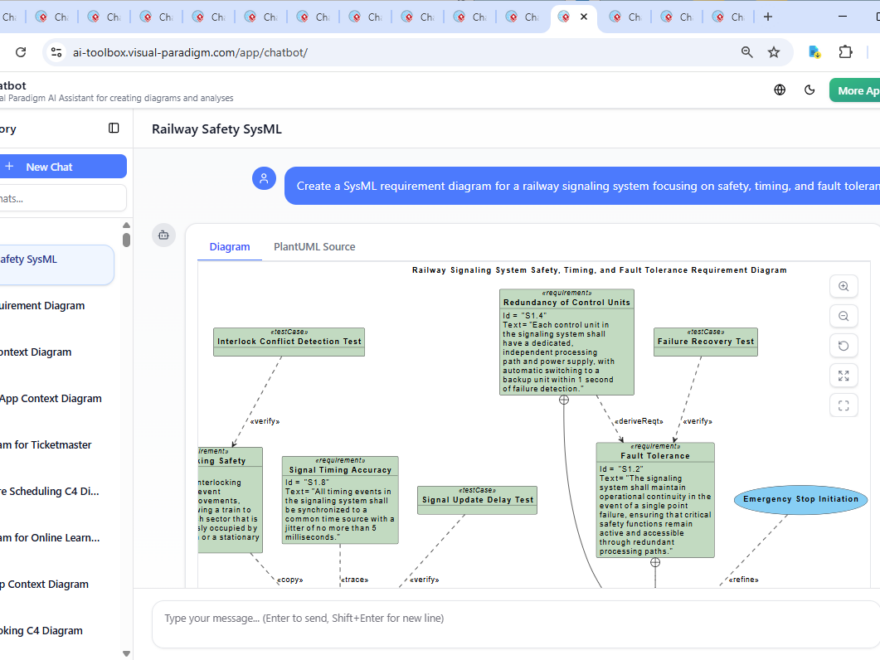Switch to the PlantUML Source tab
Image resolution: width=880 pixels, height=660 pixels.
coord(314,246)
